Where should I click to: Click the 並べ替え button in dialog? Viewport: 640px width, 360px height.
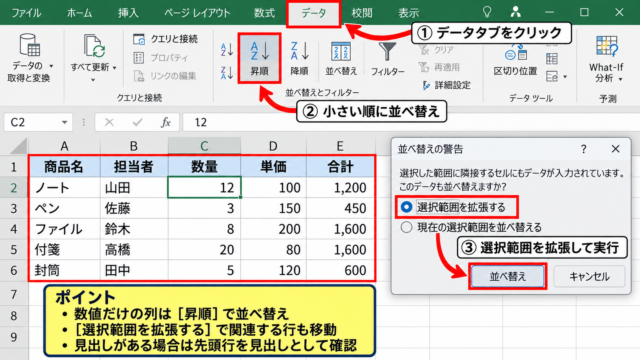(x=507, y=276)
